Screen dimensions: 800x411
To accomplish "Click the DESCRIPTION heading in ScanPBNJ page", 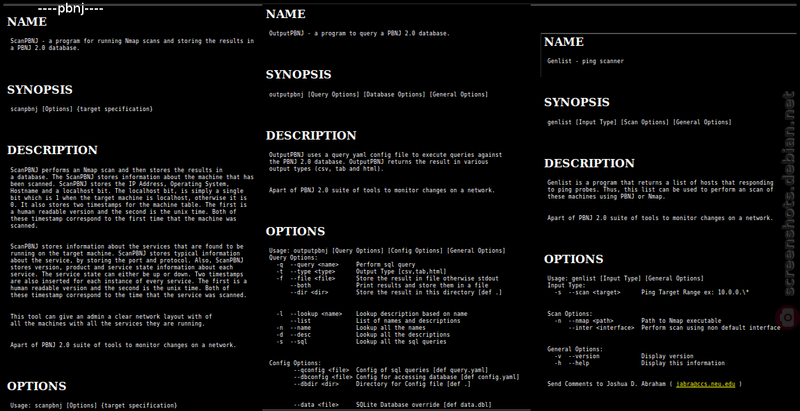I will (x=52, y=150).
